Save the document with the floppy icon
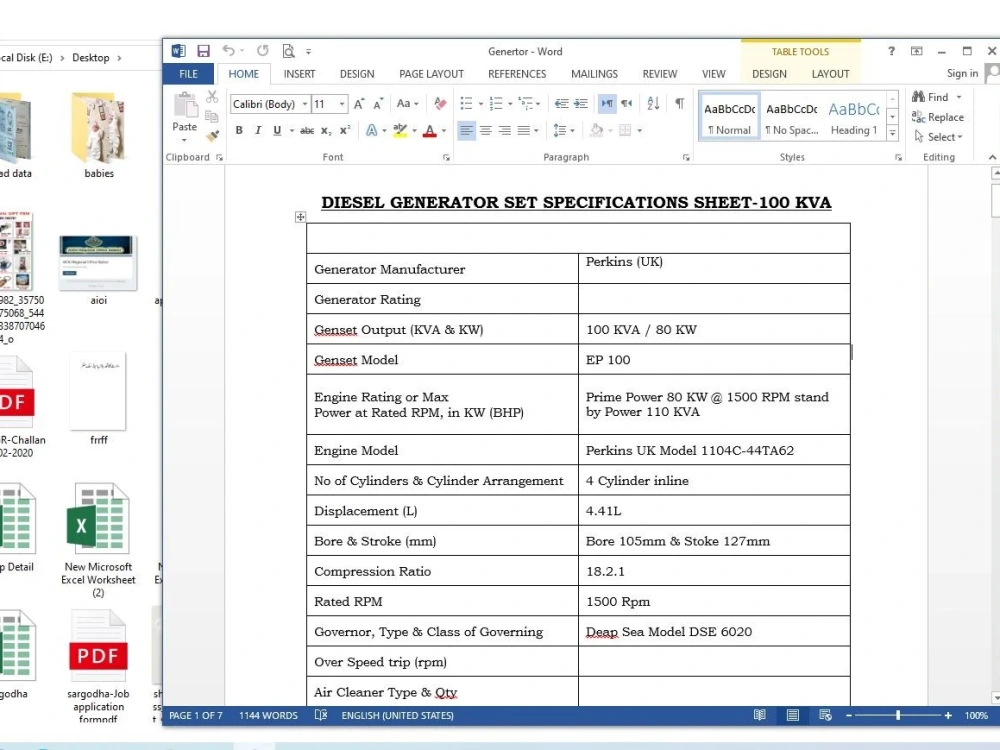Screen dimensions: 1000x750 (203, 51)
